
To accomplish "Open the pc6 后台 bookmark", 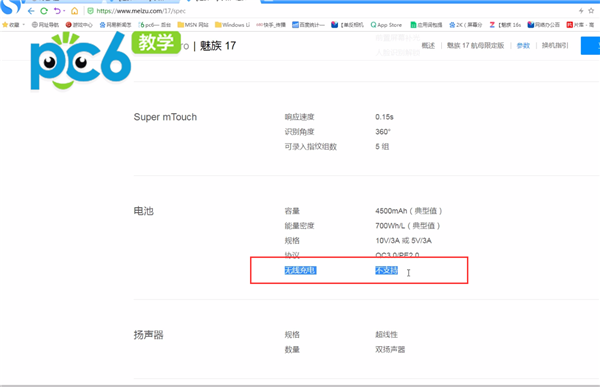I will (x=155, y=24).
